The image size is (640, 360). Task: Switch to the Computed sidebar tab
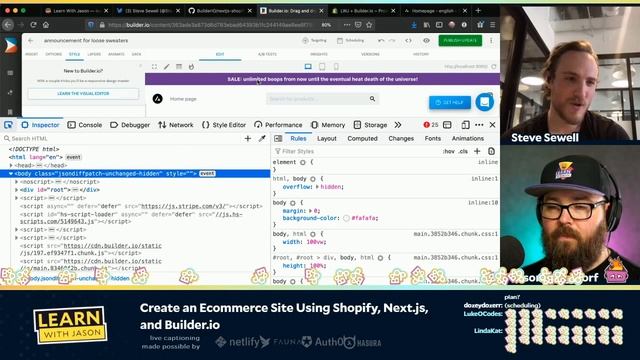coord(362,139)
